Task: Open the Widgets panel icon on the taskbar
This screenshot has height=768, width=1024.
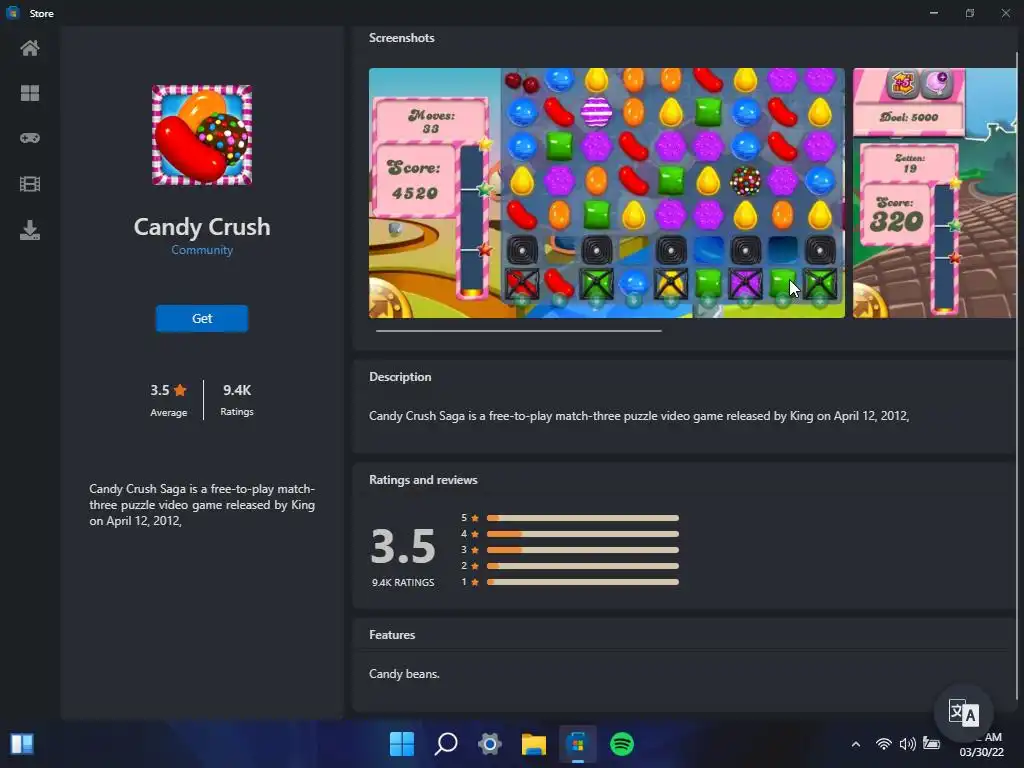Action: [x=22, y=744]
